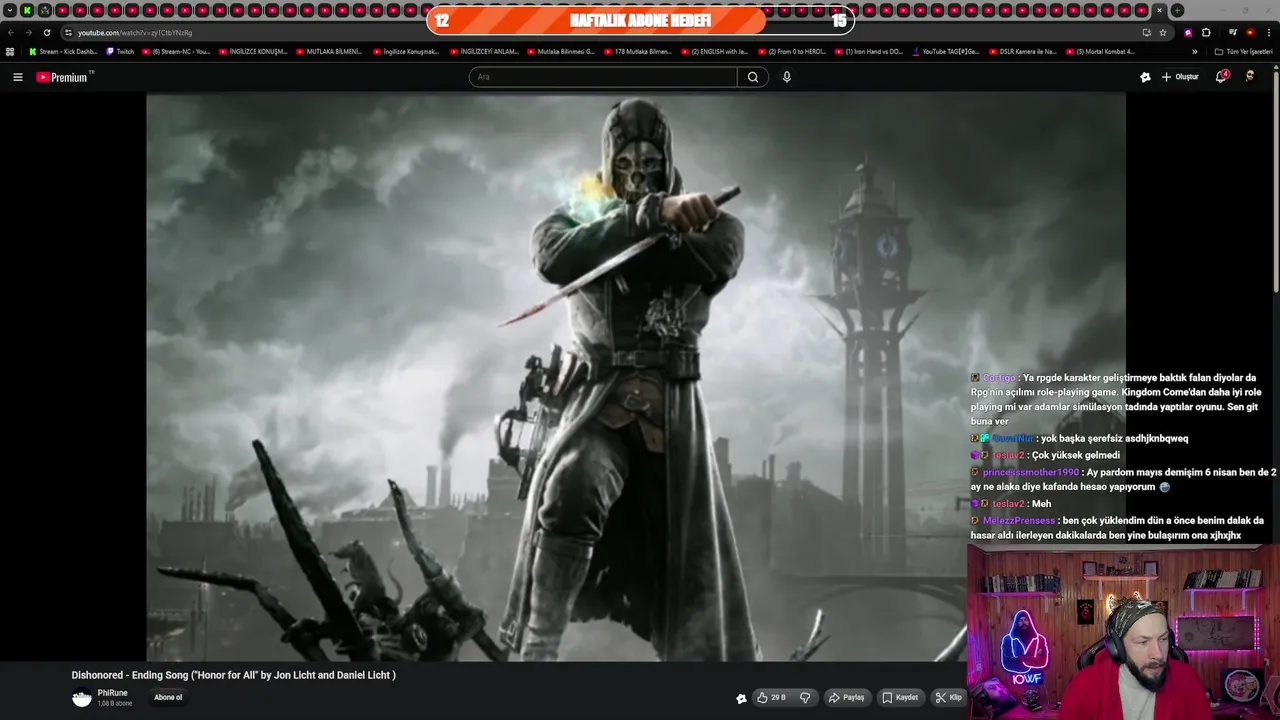Create a clip with Klip button
Image resolution: width=1280 pixels, height=720 pixels.
coord(948,698)
